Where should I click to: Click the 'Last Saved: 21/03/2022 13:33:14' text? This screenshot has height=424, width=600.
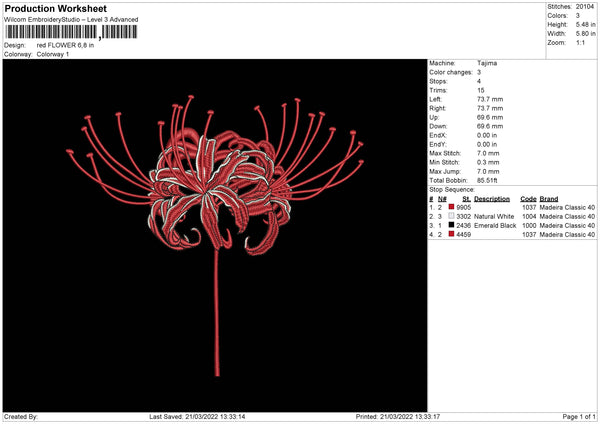(x=197, y=416)
